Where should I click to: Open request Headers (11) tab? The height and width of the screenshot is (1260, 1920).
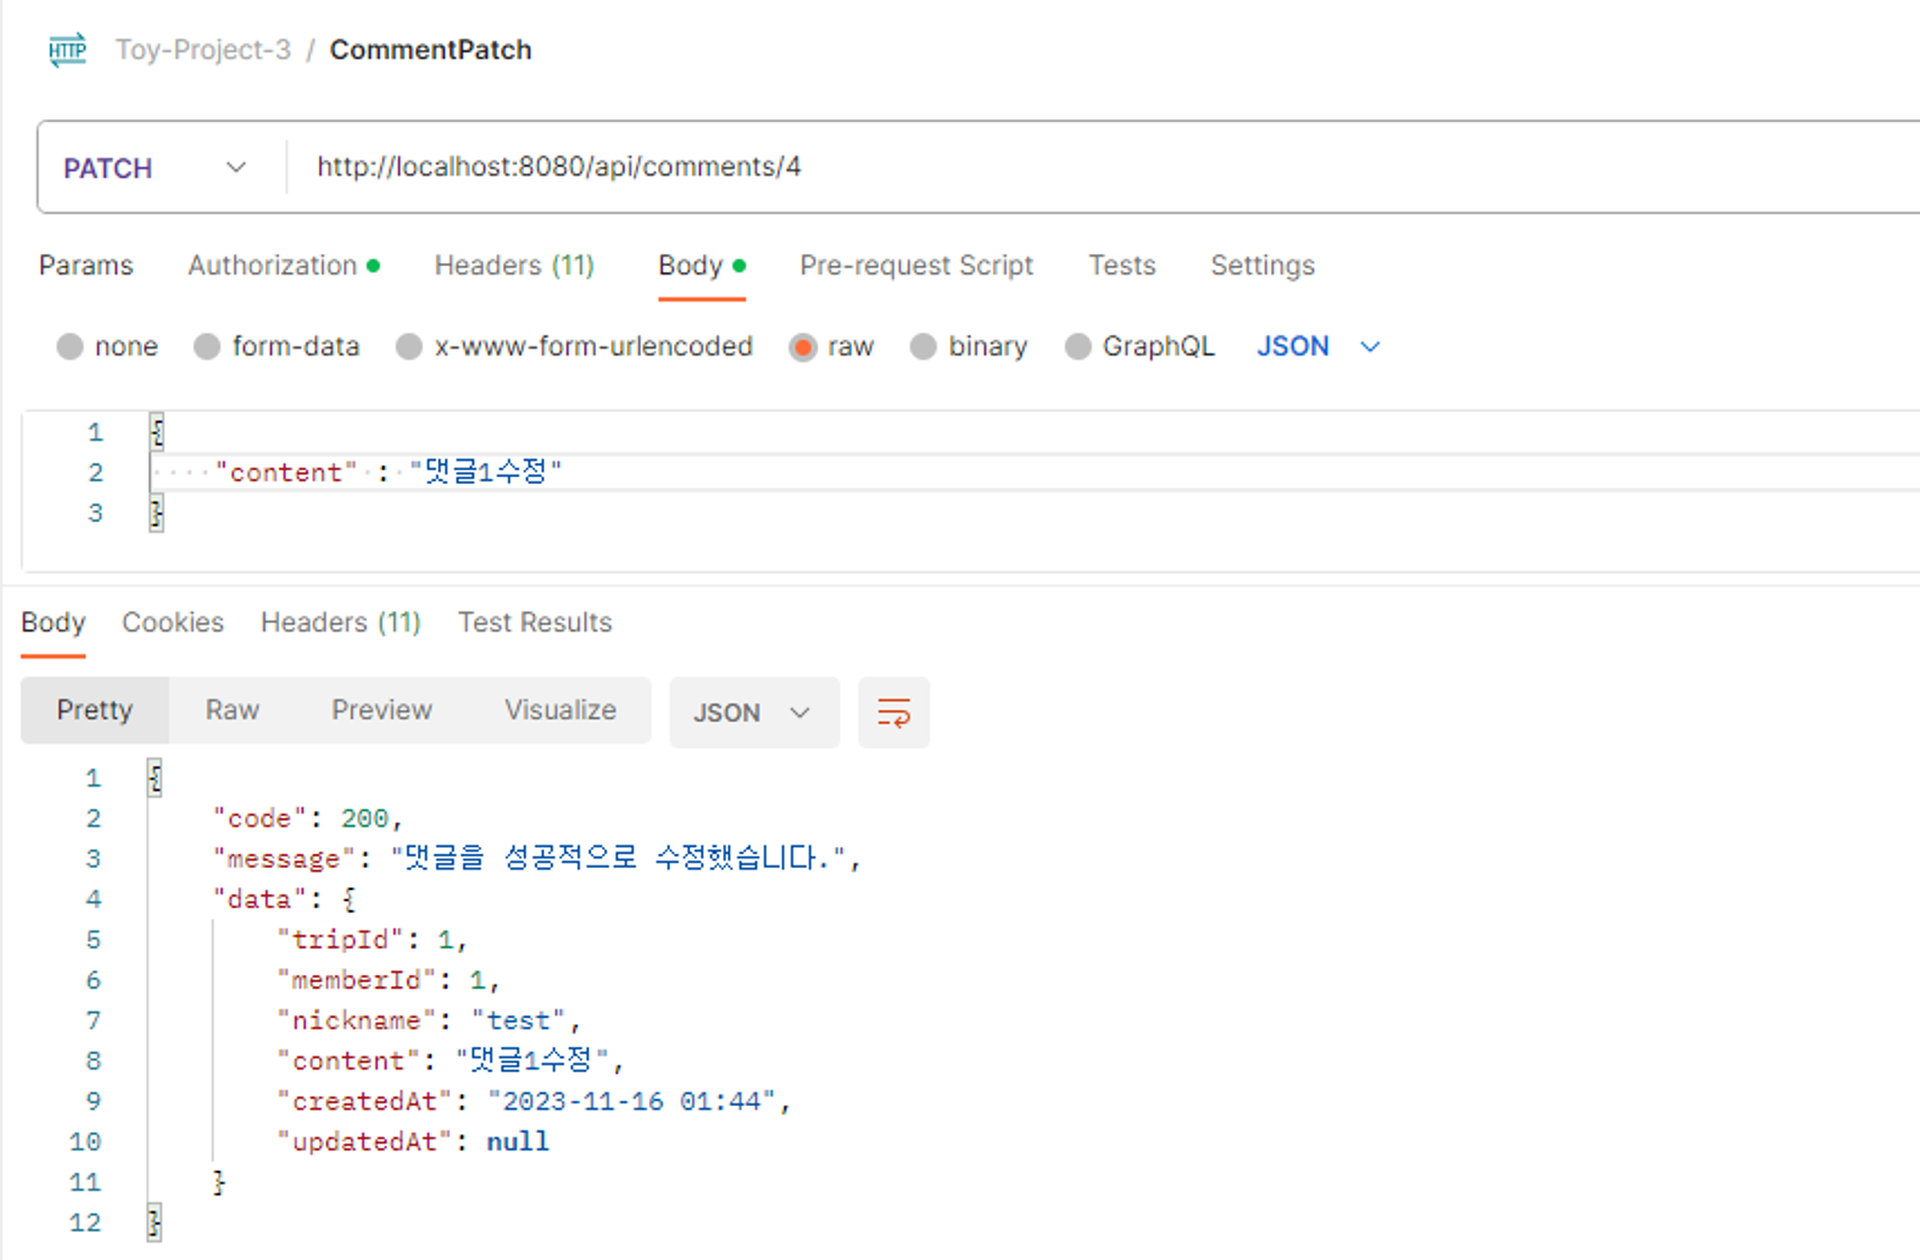[514, 265]
